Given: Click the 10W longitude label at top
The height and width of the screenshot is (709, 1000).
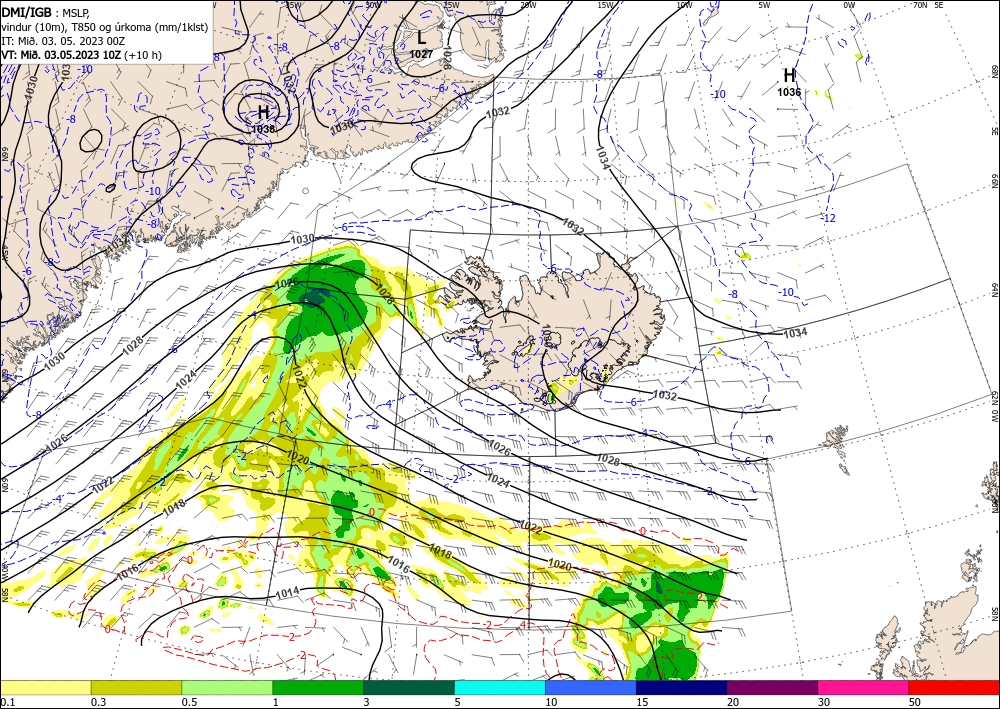Looking at the screenshot, I should (x=684, y=5).
